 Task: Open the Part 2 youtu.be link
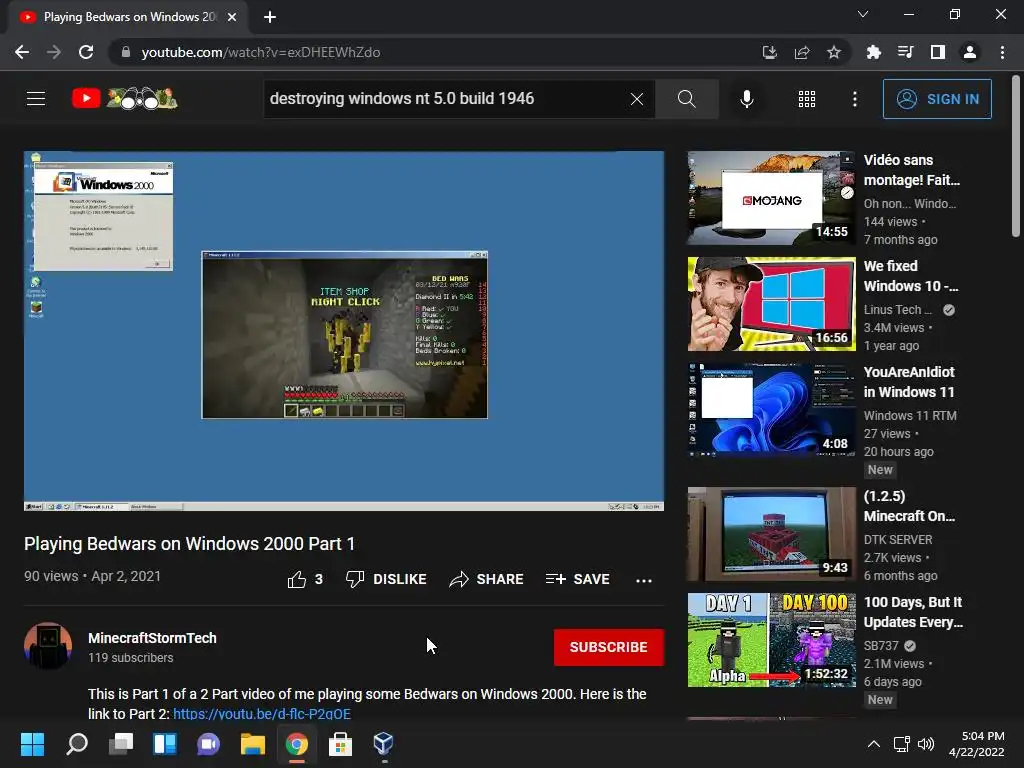pos(262,714)
